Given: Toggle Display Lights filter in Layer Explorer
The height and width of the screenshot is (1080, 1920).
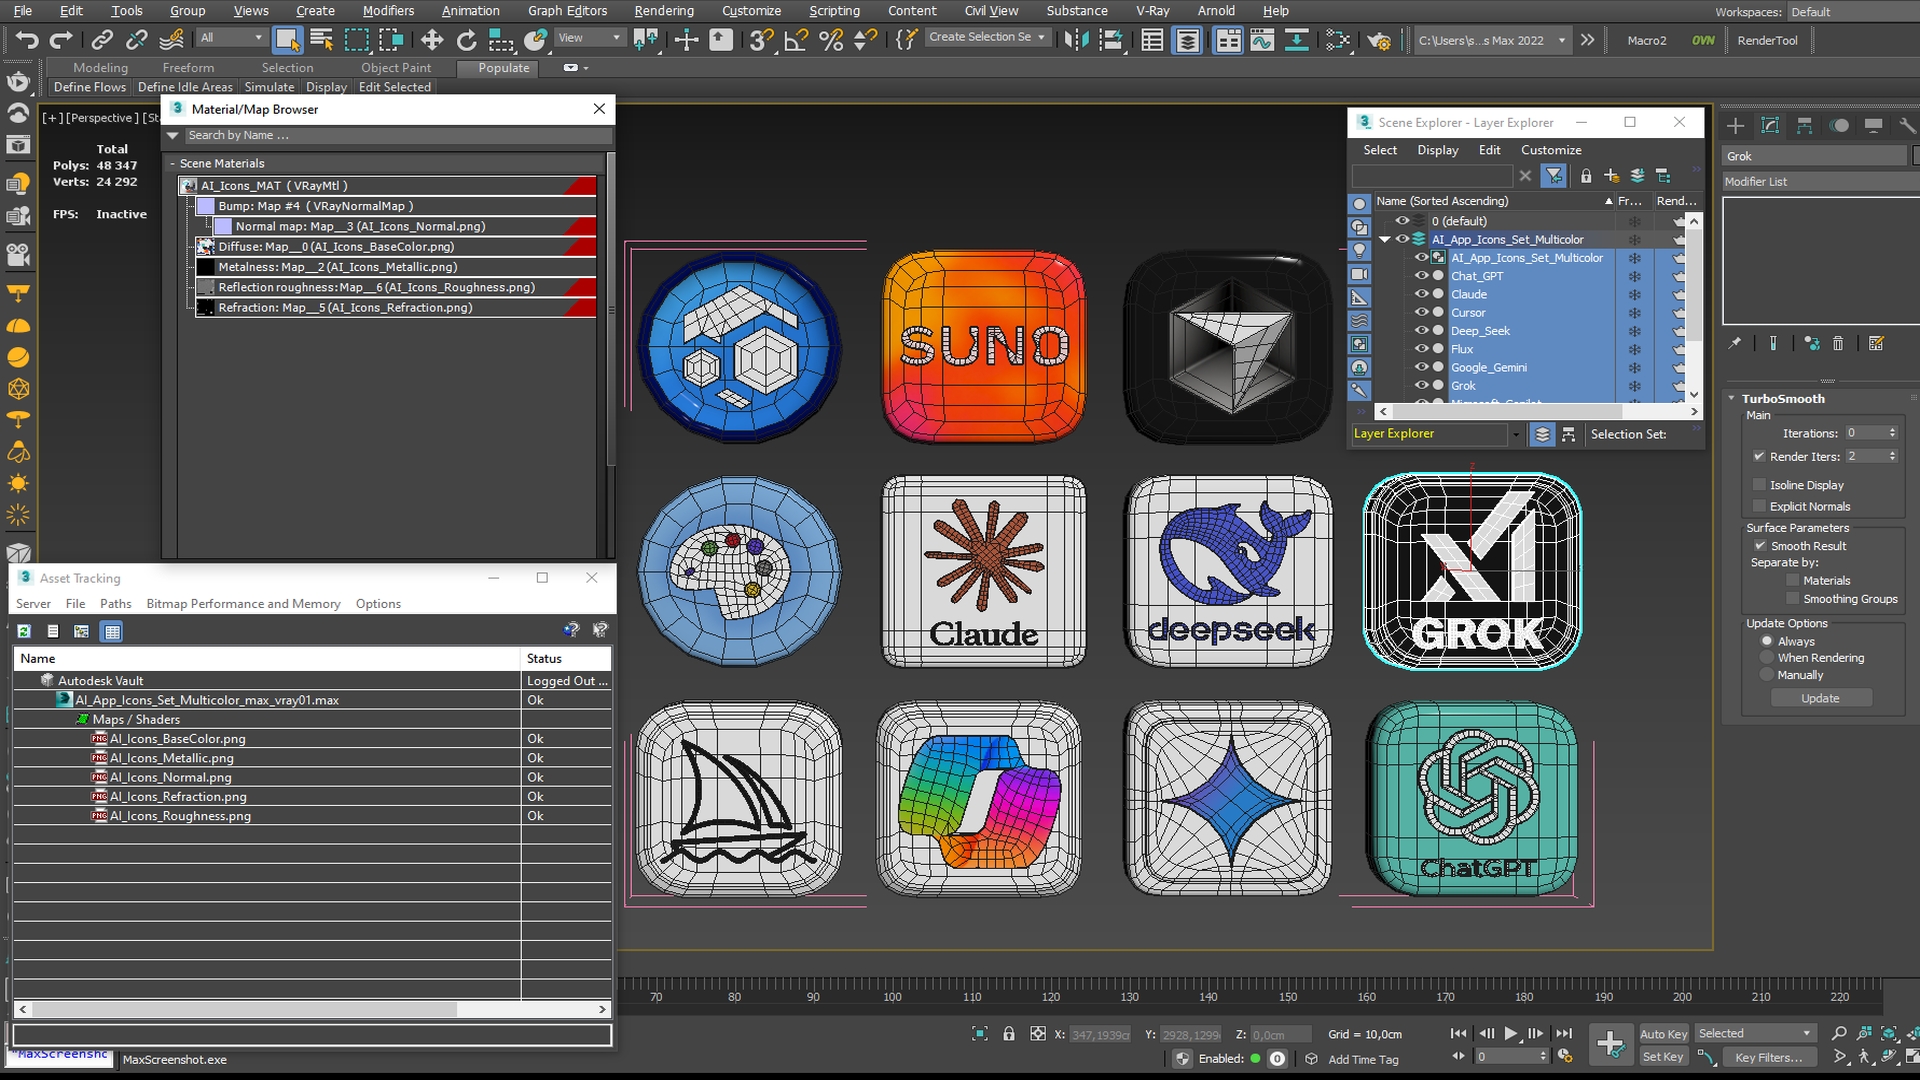Looking at the screenshot, I should pyautogui.click(x=1359, y=250).
